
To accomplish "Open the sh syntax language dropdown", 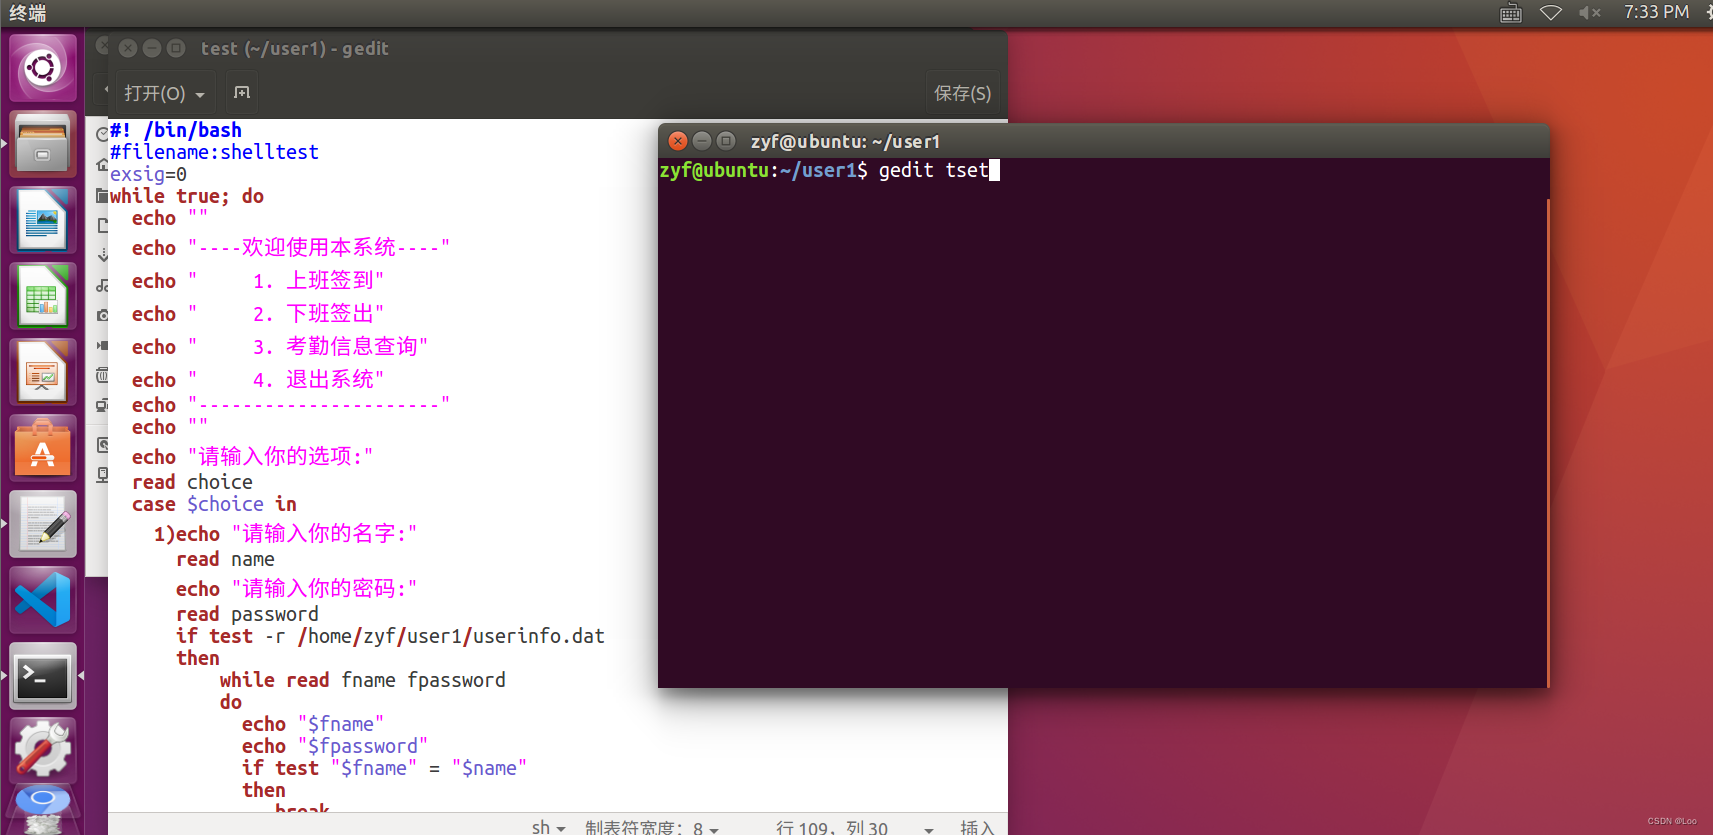I will 549,827.
